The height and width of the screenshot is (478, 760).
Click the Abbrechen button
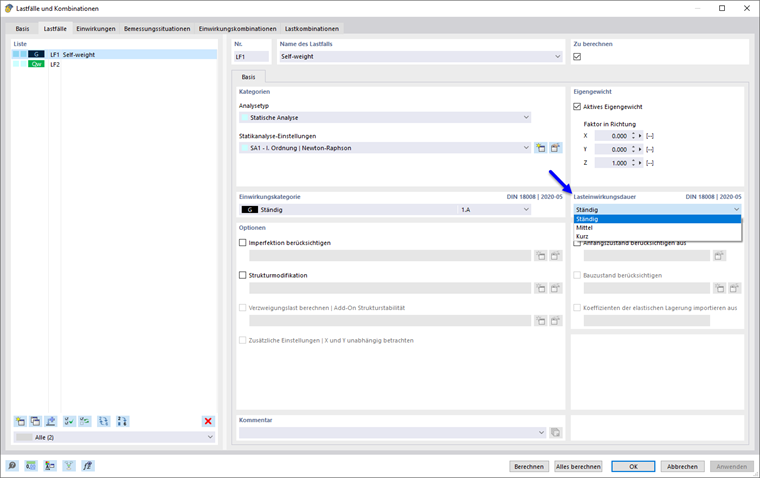(x=682, y=466)
